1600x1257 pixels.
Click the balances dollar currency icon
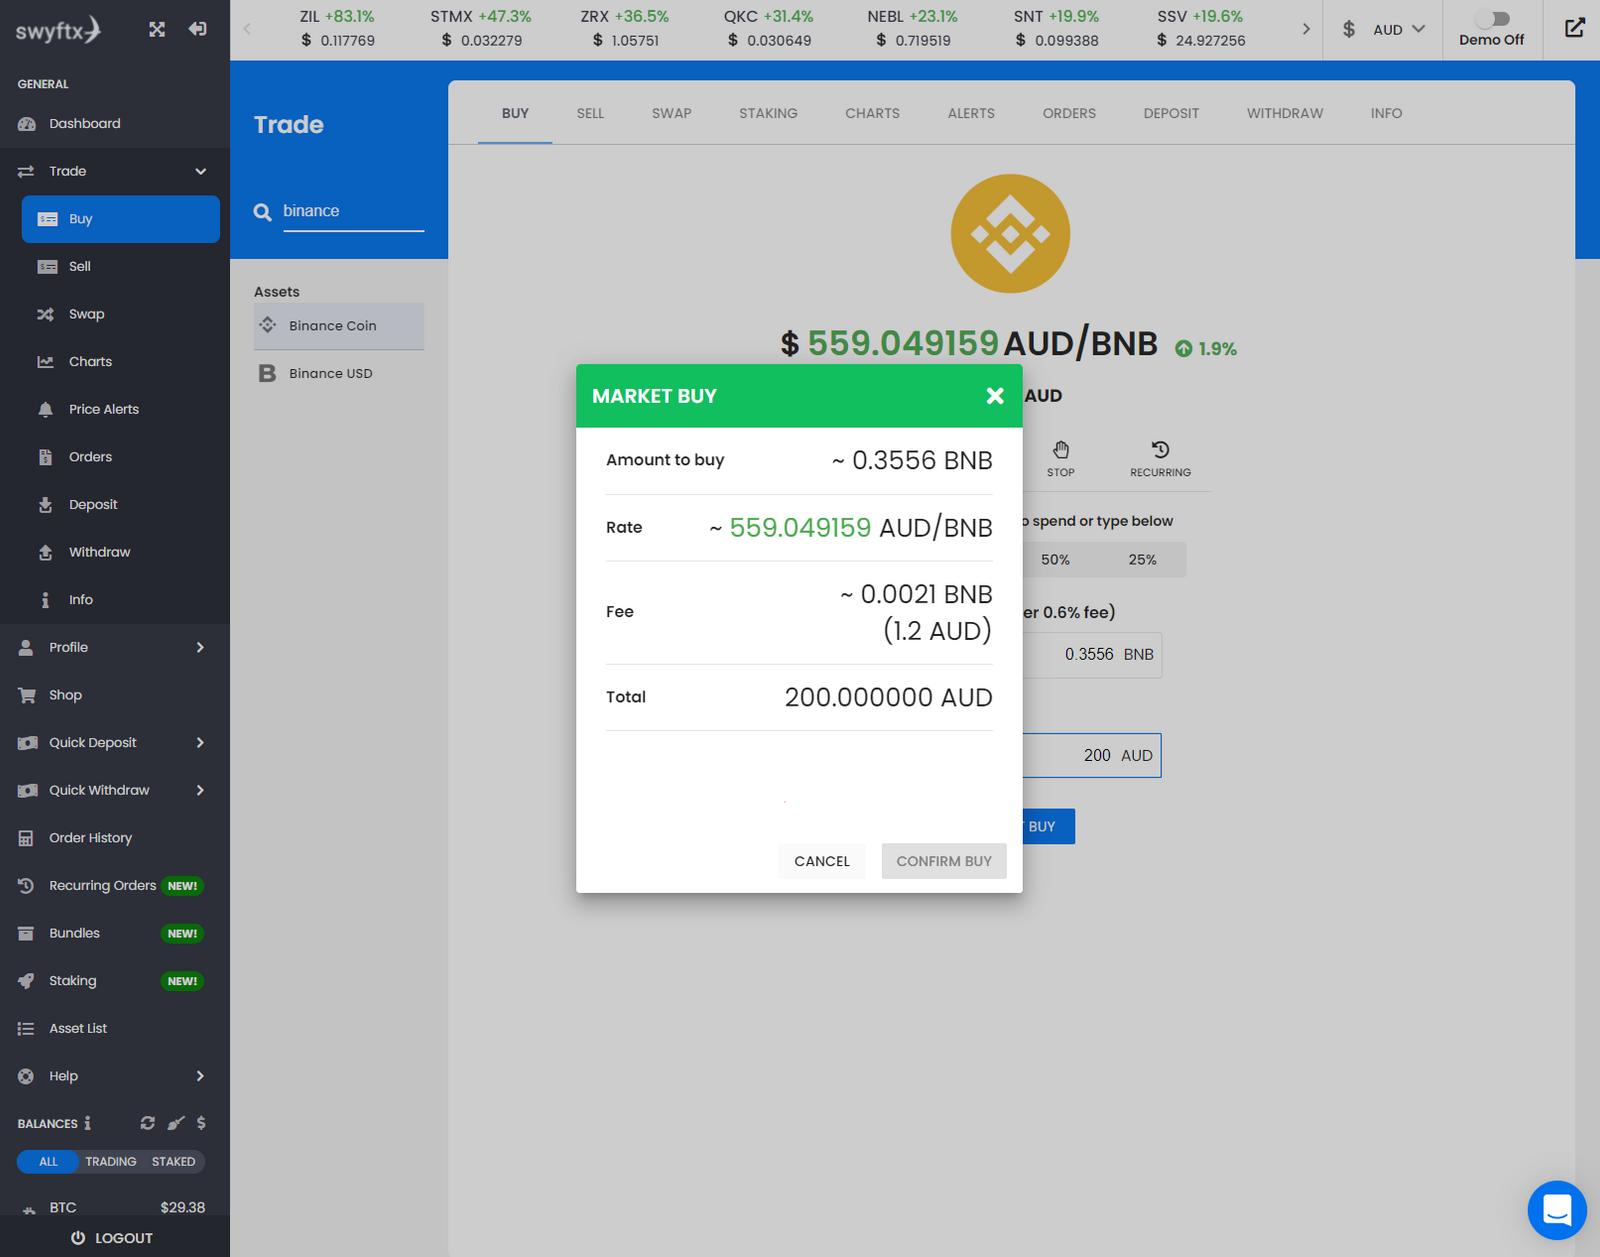pos(201,1123)
